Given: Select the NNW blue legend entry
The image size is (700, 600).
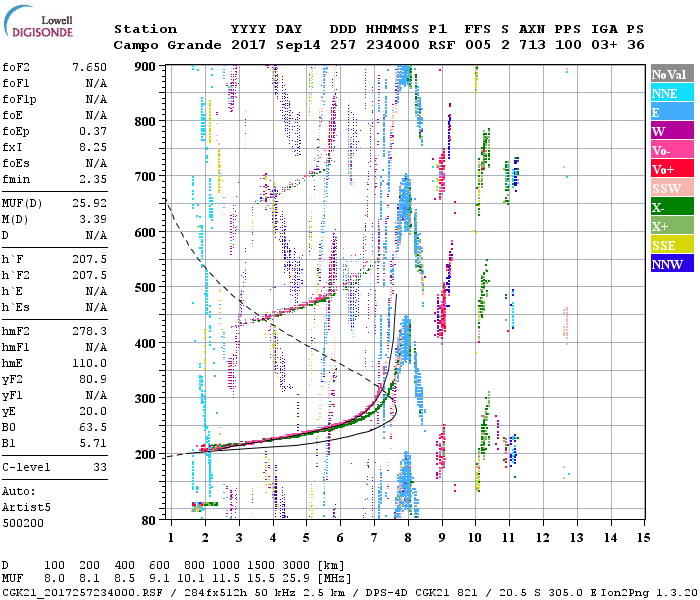Looking at the screenshot, I should [x=668, y=264].
